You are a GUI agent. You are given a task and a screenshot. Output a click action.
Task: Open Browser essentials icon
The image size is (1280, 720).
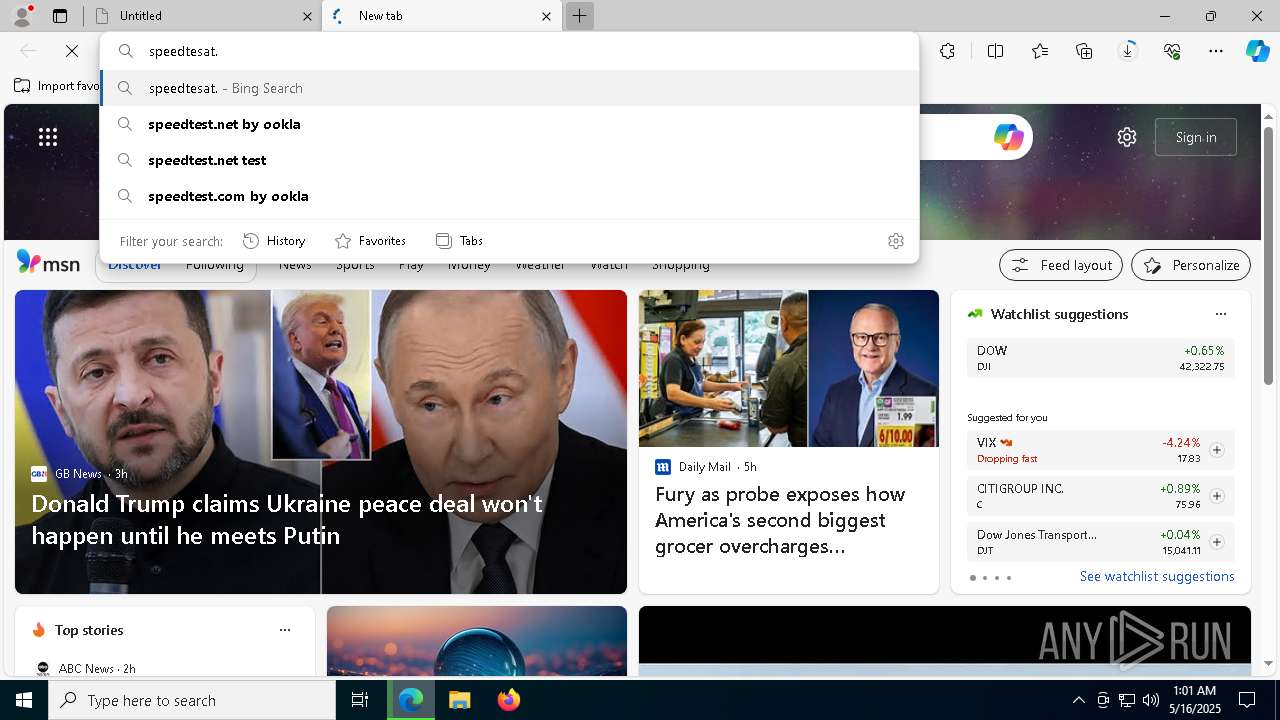[1172, 51]
